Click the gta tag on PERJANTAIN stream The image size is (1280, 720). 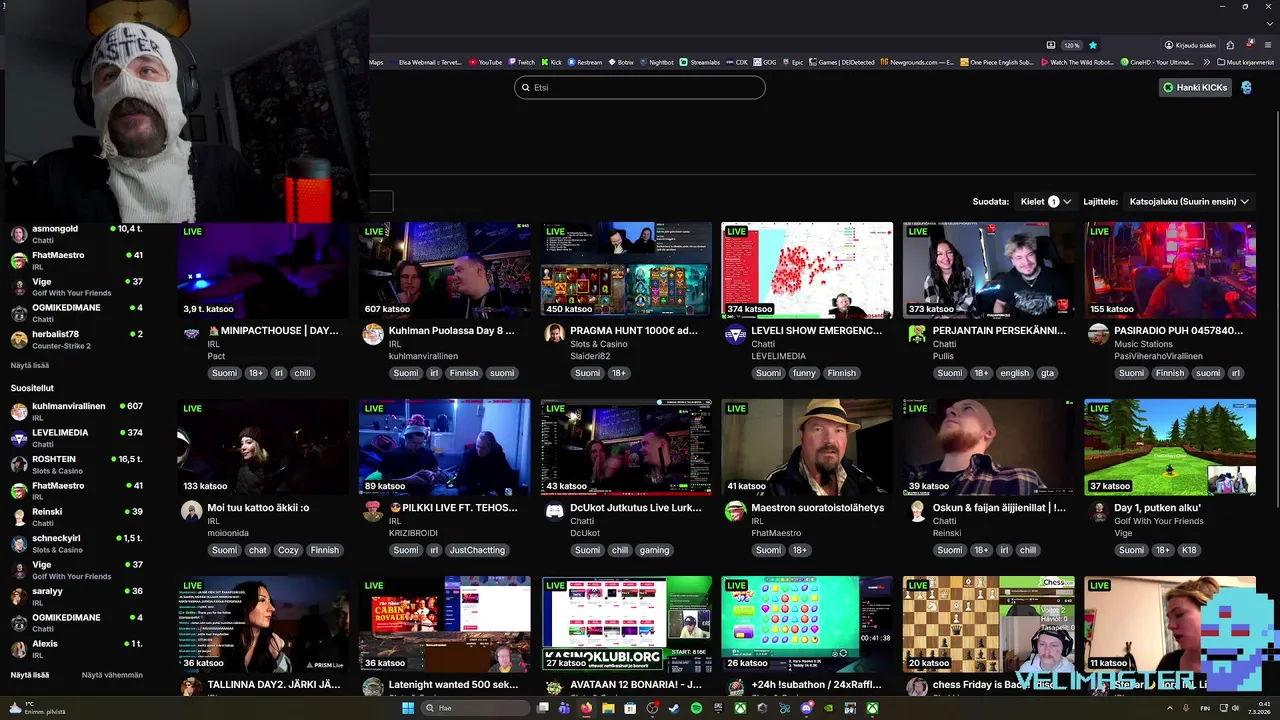pos(1047,373)
